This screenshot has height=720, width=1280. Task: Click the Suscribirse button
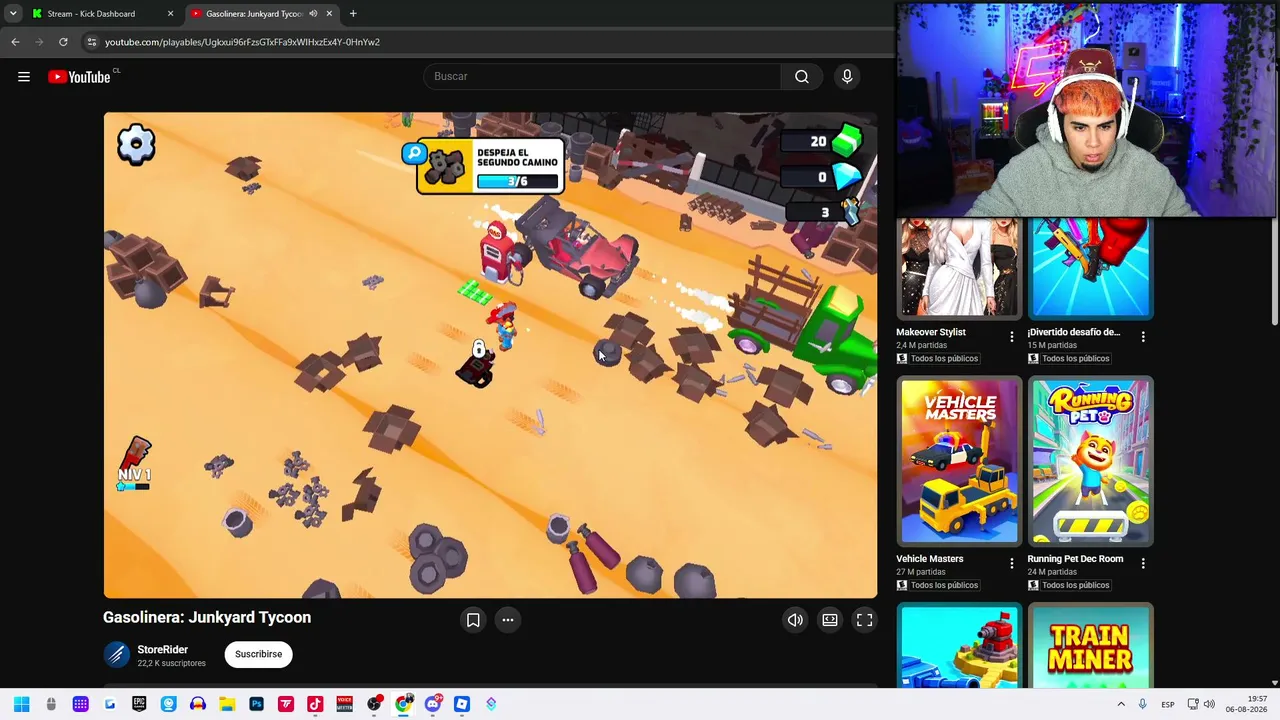tap(258, 654)
